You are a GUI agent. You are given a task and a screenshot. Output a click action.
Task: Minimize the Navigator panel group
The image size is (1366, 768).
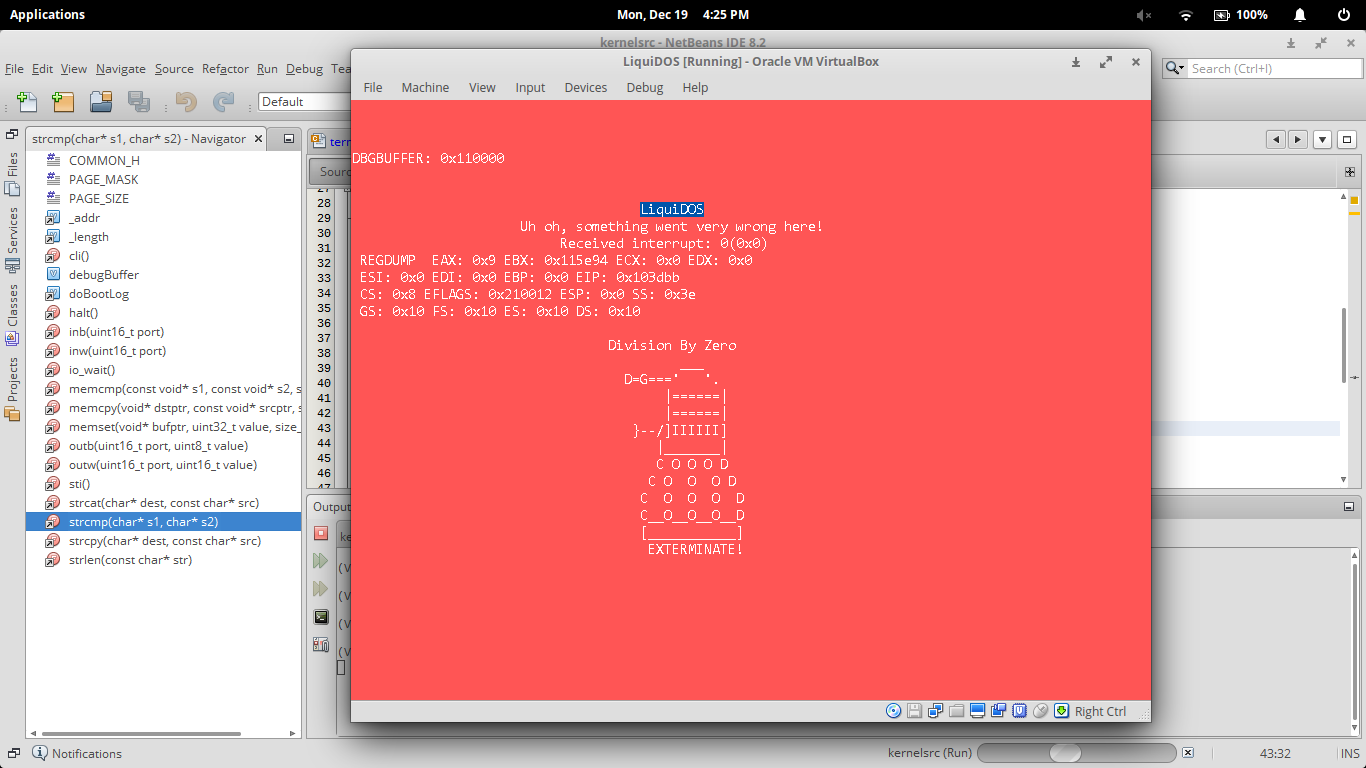coord(288,139)
